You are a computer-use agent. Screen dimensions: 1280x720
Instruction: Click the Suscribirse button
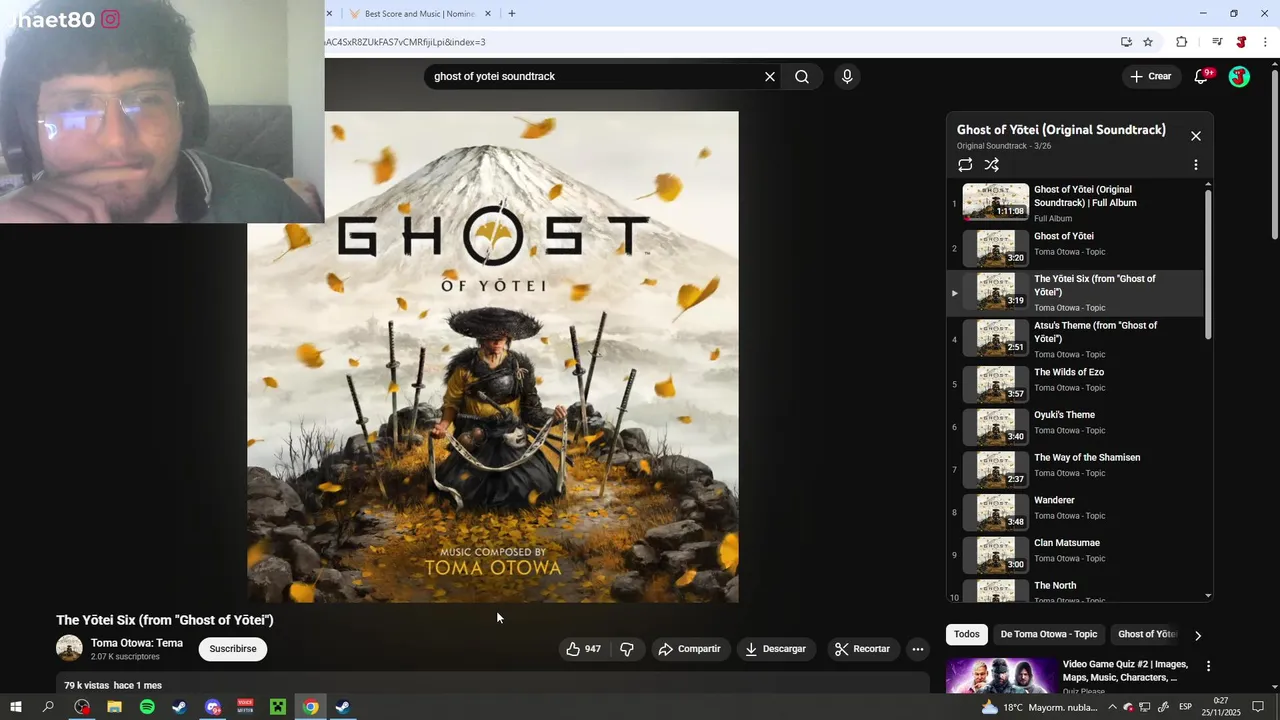[x=233, y=649]
